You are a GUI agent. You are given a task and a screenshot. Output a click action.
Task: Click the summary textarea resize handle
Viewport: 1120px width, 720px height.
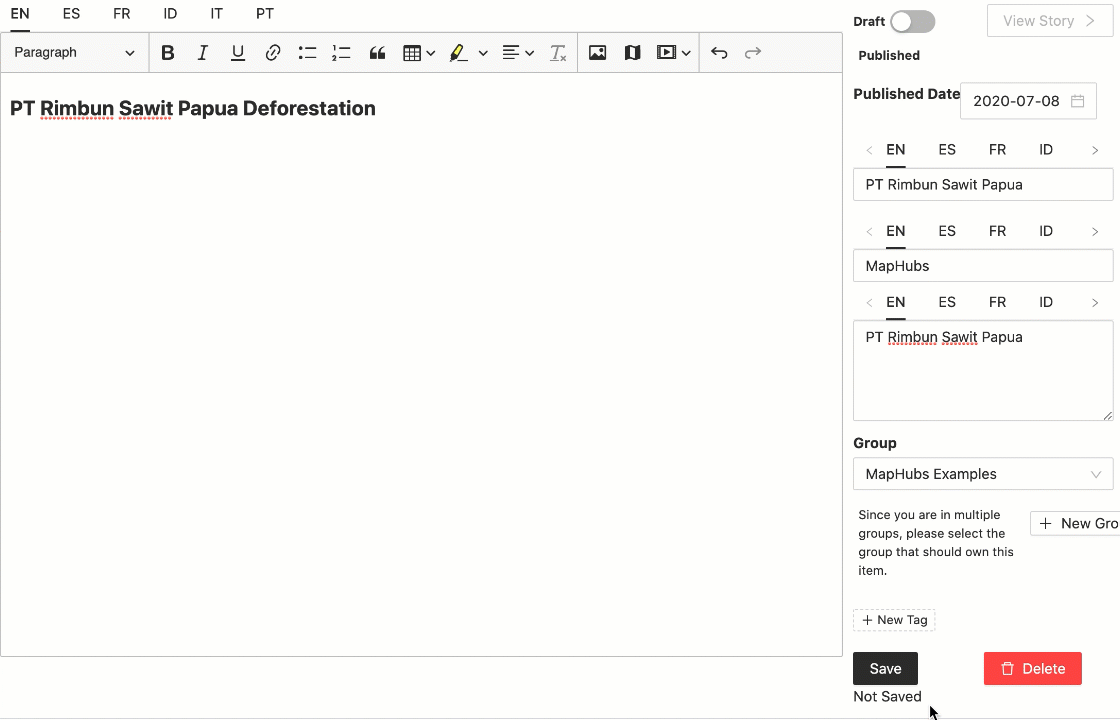[1107, 415]
